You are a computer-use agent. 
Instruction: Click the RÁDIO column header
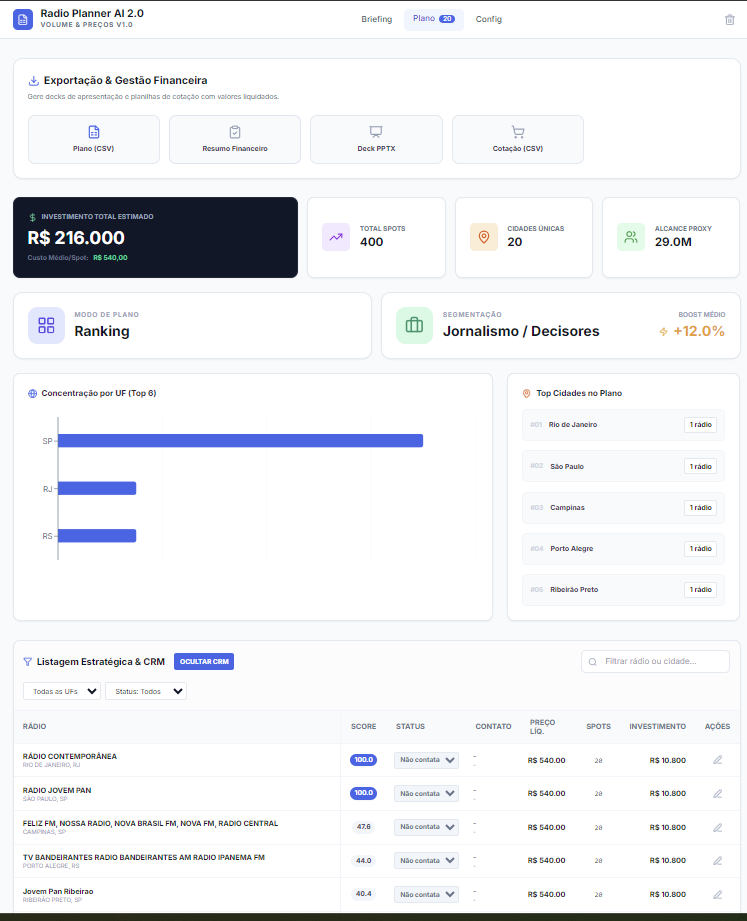click(x=35, y=727)
